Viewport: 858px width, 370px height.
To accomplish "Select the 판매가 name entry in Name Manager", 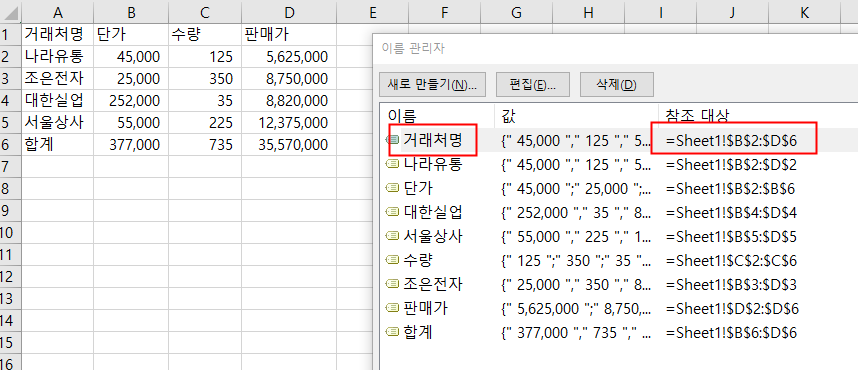I will 426,309.
